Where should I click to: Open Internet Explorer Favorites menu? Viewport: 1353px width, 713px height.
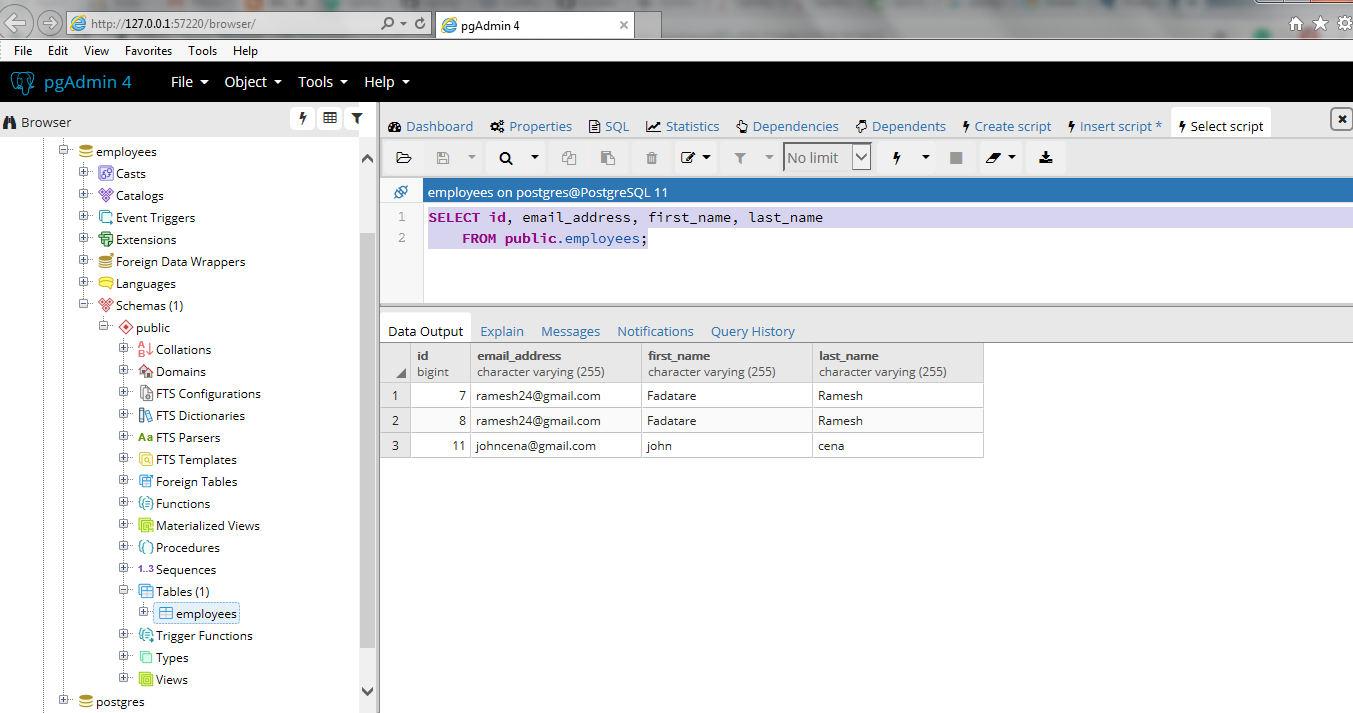point(148,51)
